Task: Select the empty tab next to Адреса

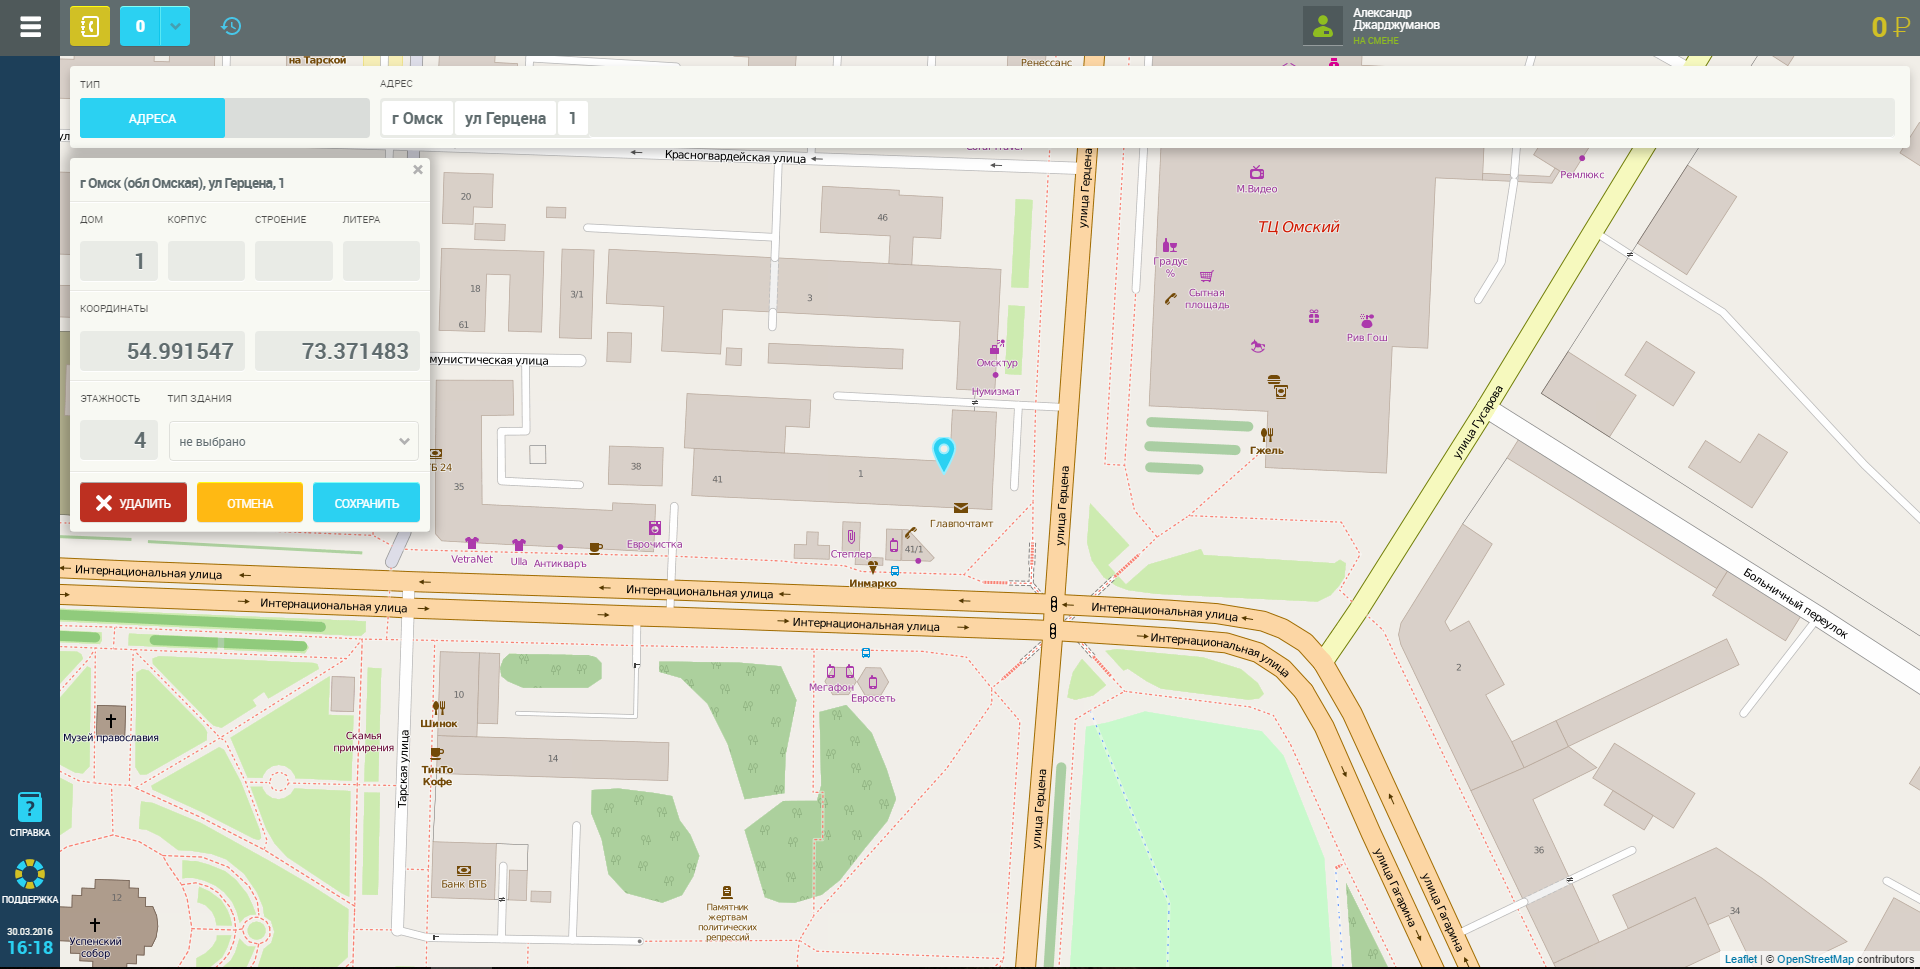Action: [297, 118]
